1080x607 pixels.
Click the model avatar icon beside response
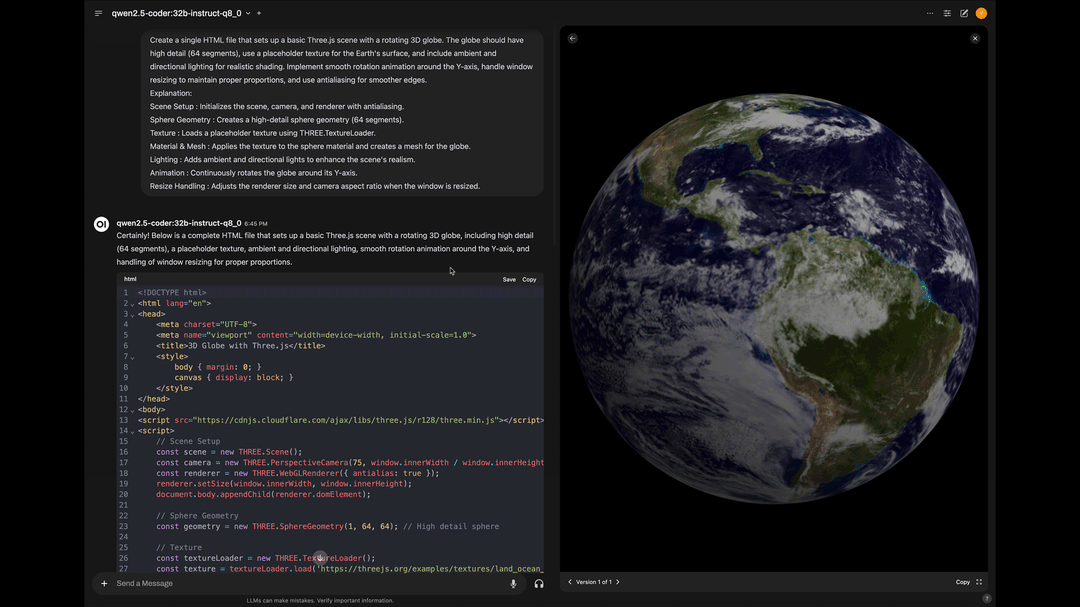coord(101,224)
